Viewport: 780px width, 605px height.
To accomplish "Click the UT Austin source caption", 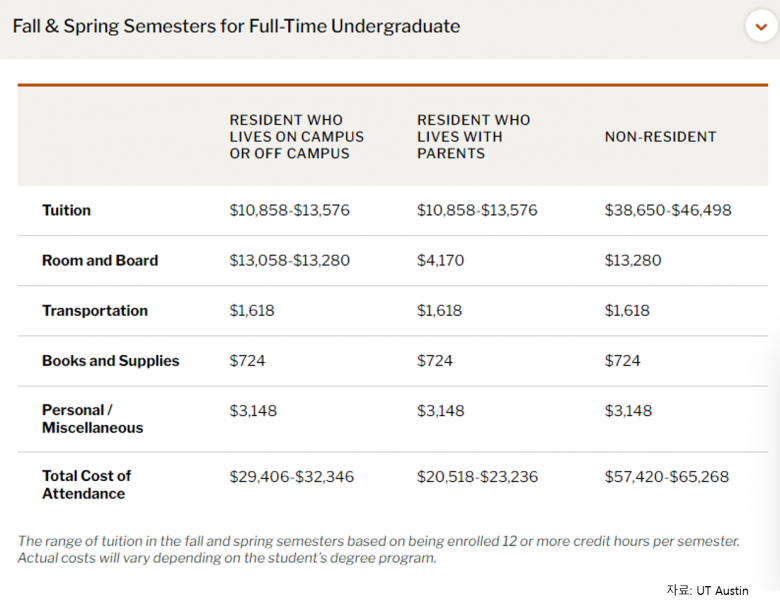I will pos(707,590).
